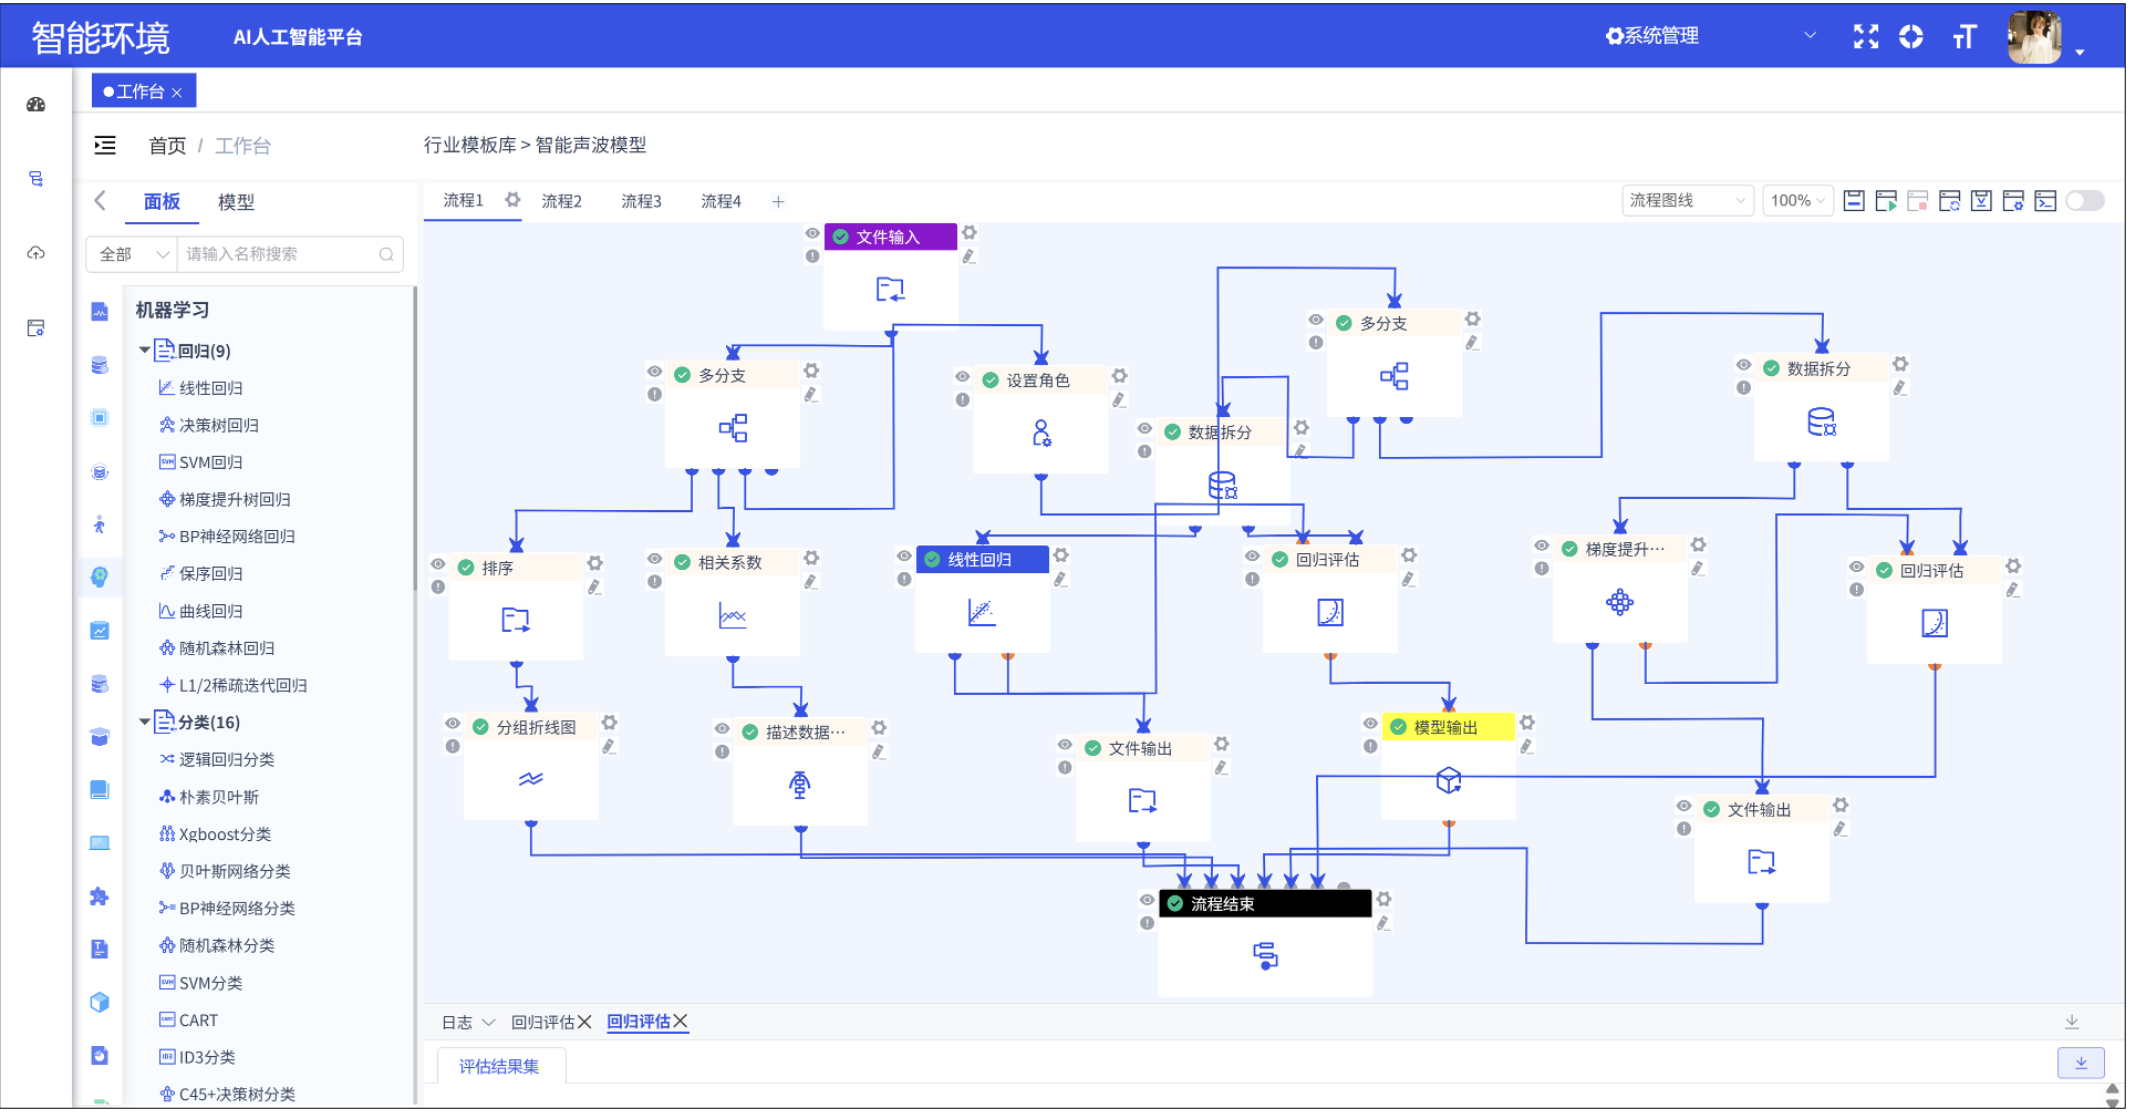
Task: Open the console terminal icon in toolbar
Action: pos(2045,201)
